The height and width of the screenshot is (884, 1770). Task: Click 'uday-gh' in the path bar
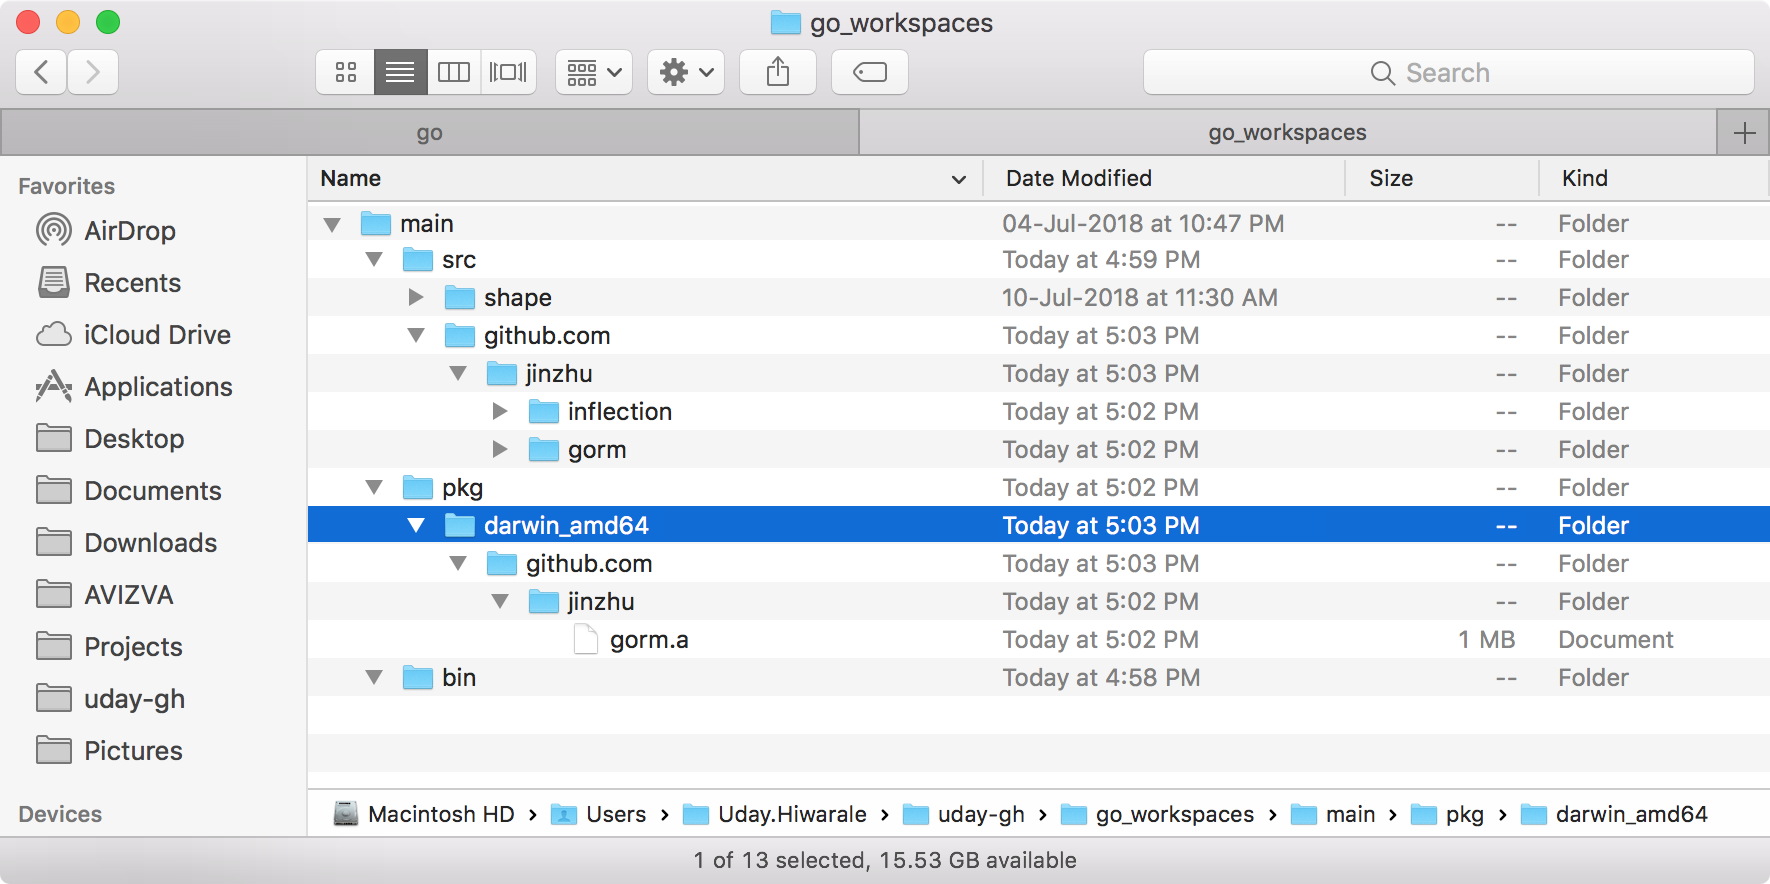(x=964, y=815)
